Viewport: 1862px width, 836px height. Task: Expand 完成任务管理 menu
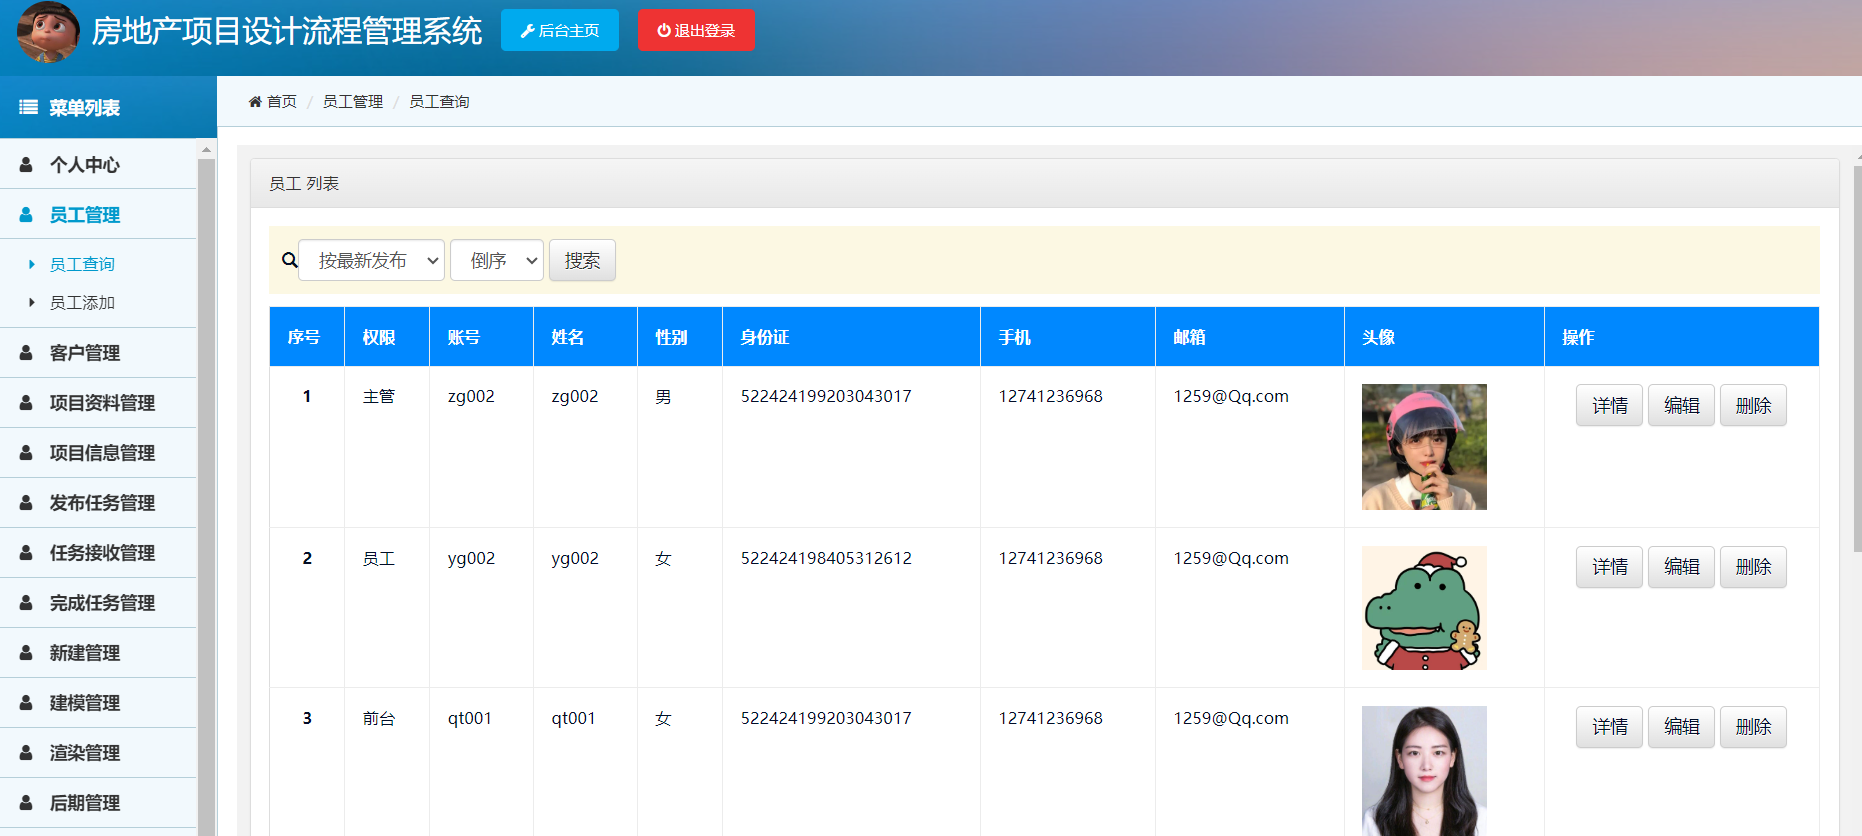pos(98,602)
